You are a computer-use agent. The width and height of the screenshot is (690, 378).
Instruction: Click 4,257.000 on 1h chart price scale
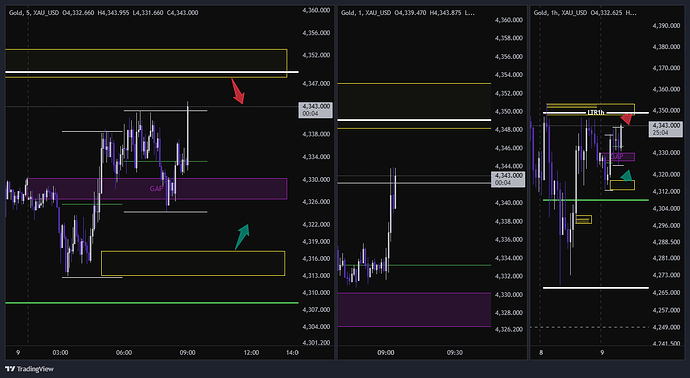[x=667, y=310]
